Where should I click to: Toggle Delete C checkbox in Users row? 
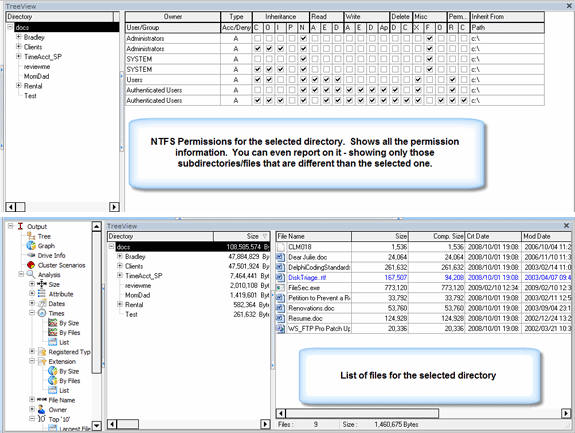point(406,80)
